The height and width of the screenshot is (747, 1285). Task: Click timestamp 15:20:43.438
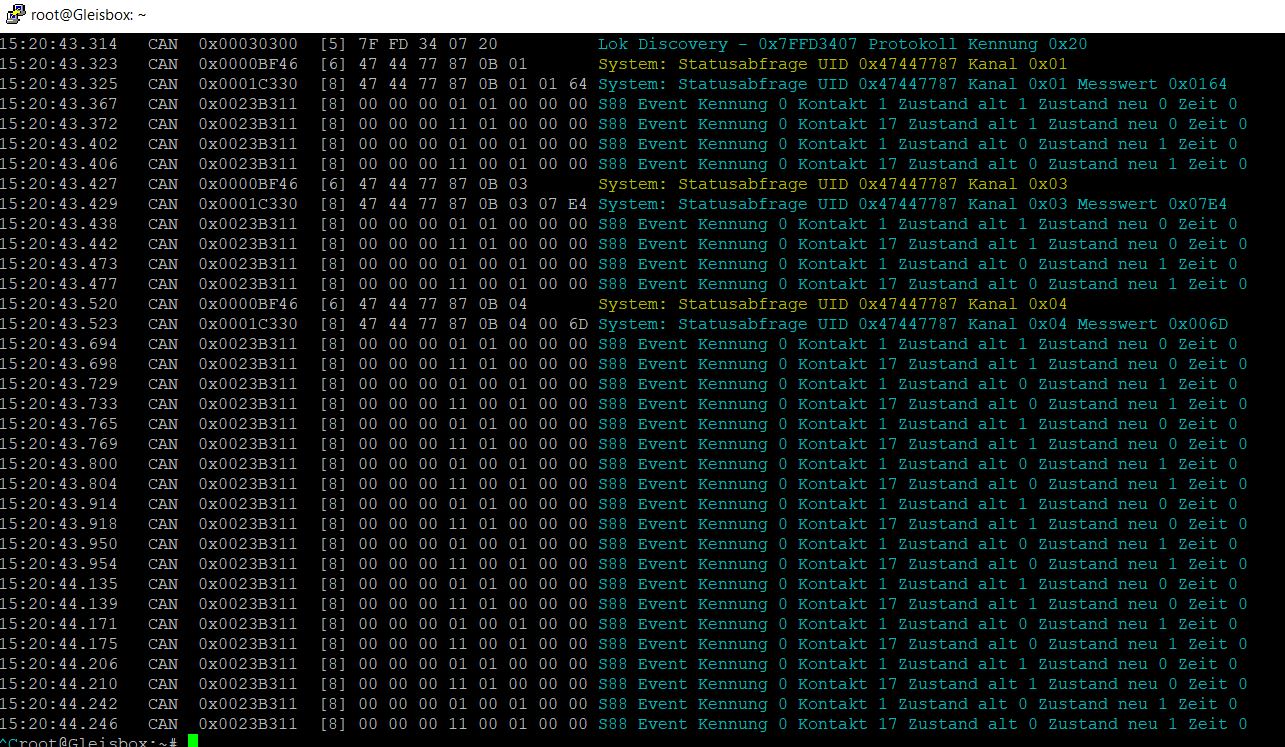pos(59,224)
